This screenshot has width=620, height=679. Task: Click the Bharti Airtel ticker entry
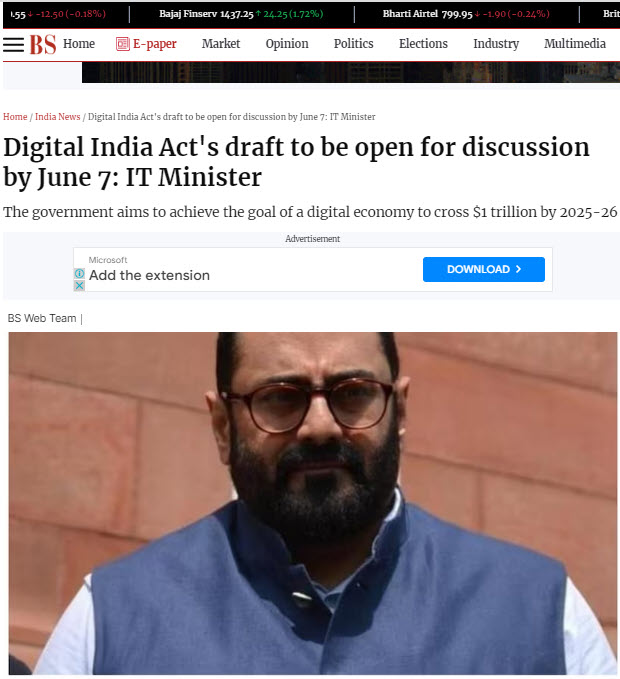[x=466, y=14]
